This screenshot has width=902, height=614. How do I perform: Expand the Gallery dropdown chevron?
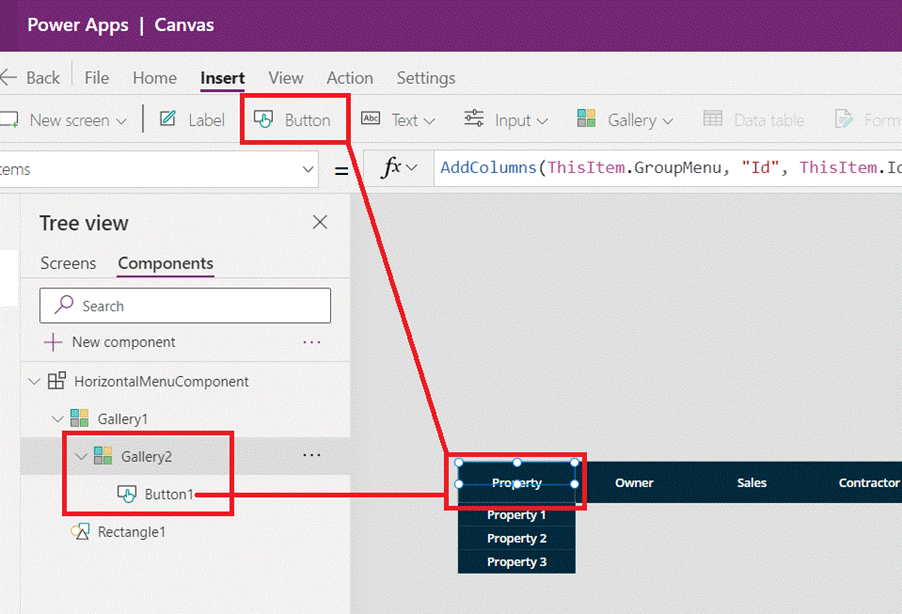(667, 121)
